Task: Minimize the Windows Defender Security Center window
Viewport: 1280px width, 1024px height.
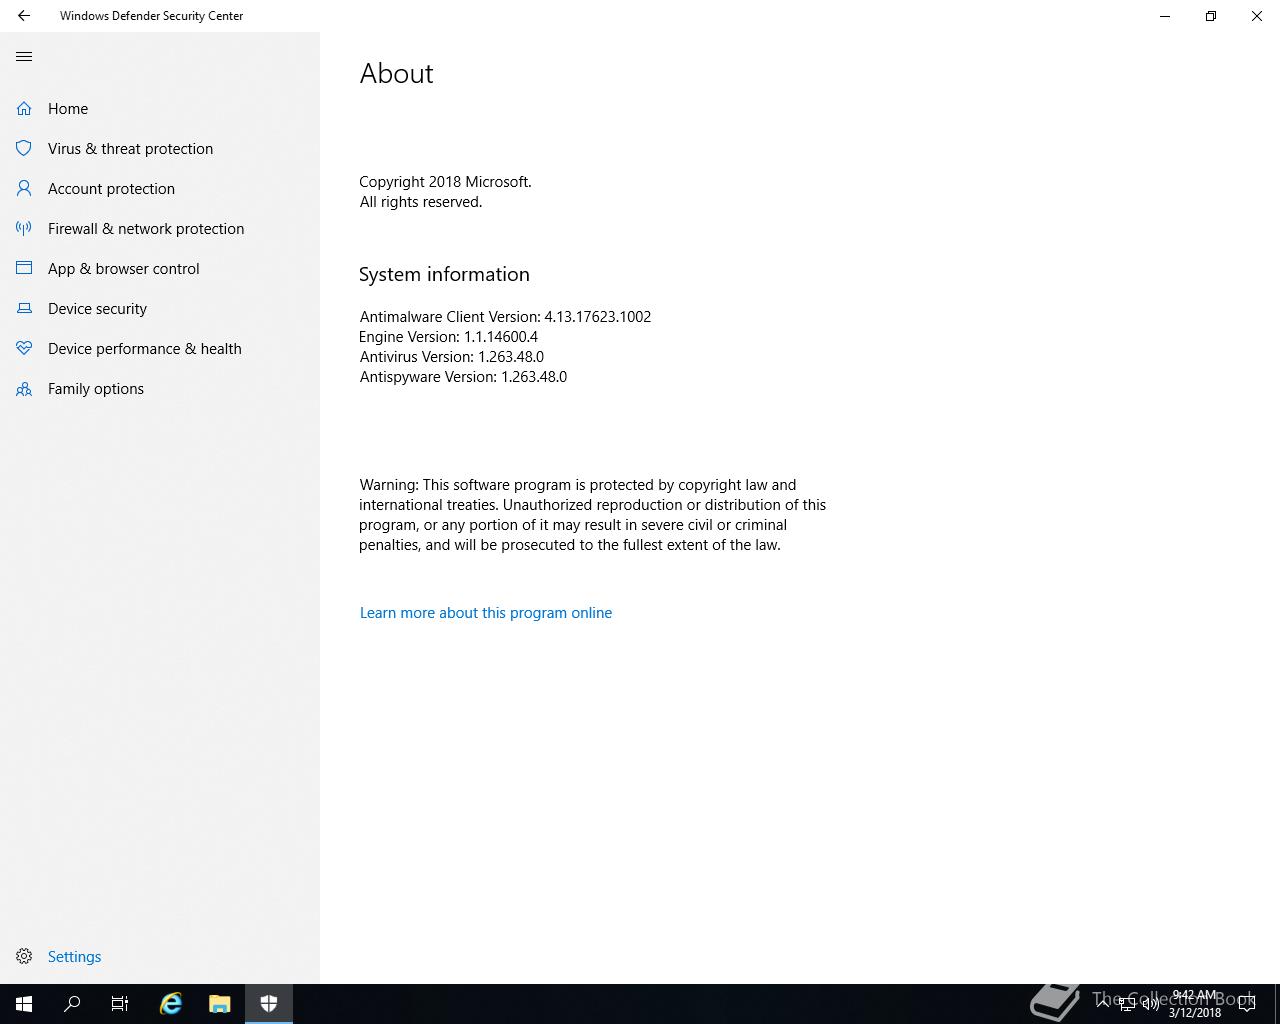Action: [x=1165, y=16]
